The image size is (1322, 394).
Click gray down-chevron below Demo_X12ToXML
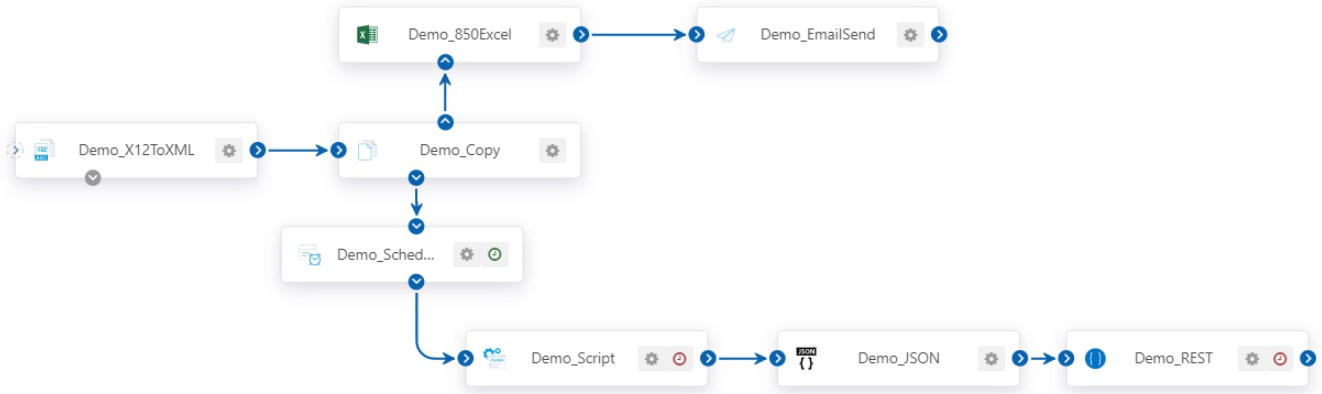click(x=93, y=178)
